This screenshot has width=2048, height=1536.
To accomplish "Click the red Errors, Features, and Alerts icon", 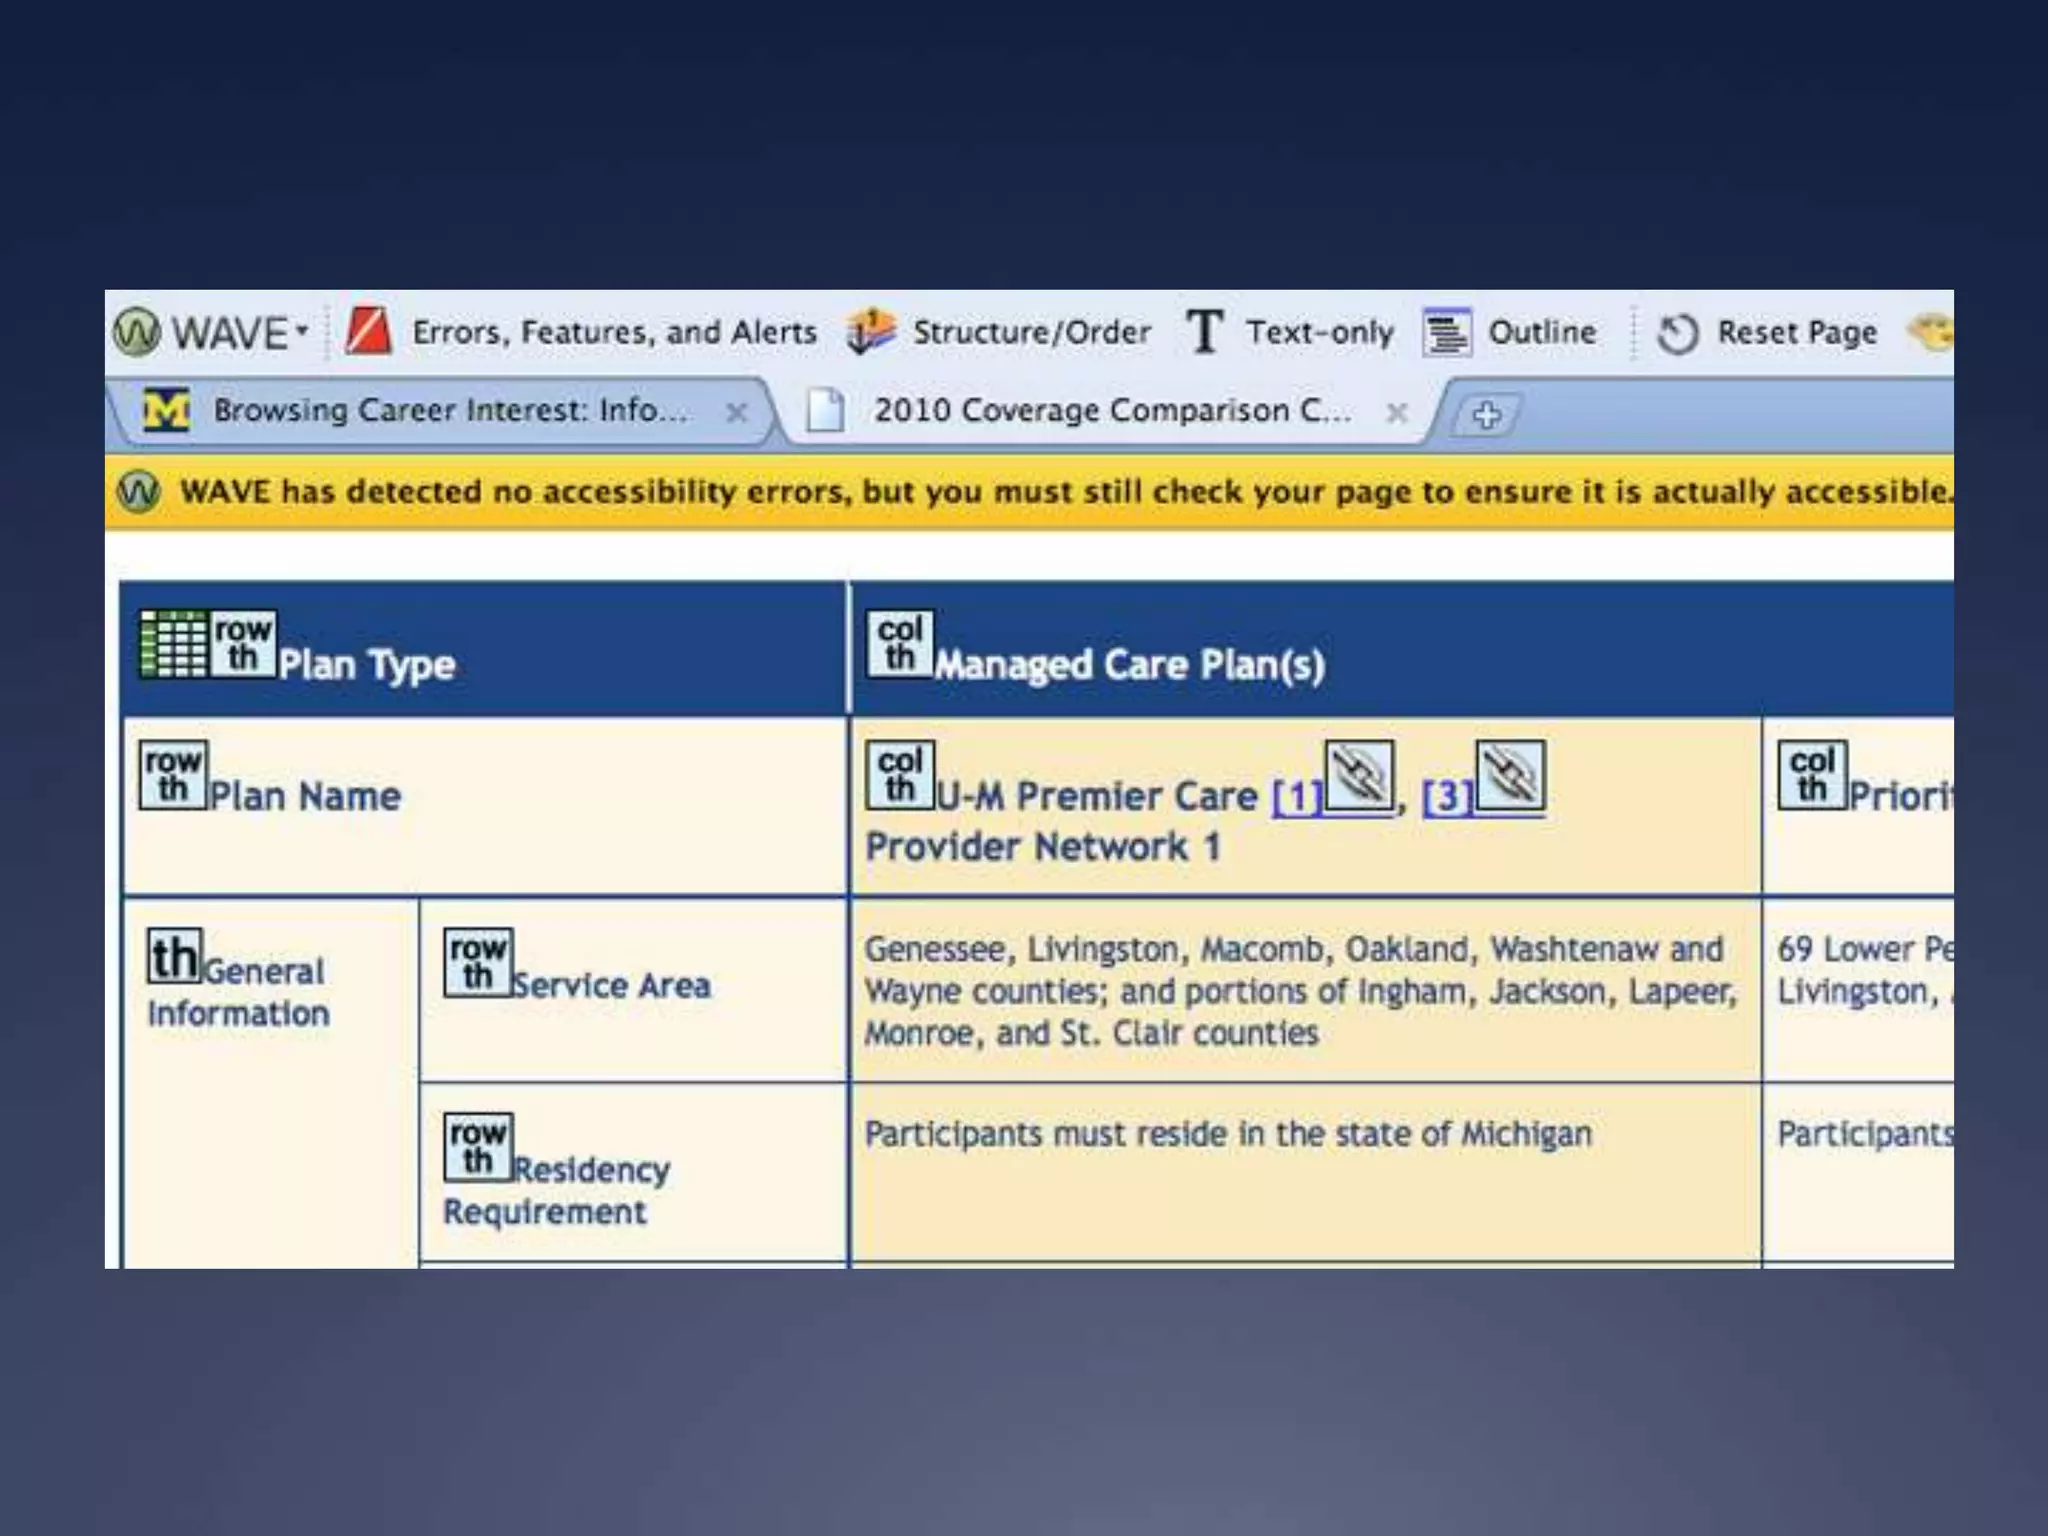I will click(x=368, y=331).
